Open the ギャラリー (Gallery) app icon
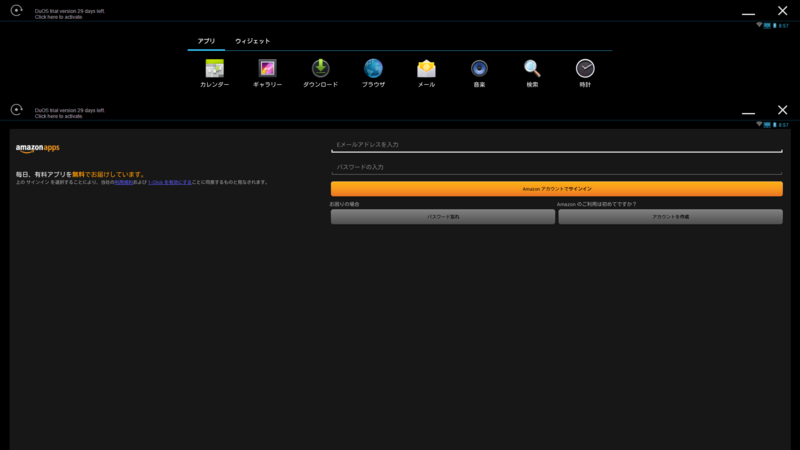The width and height of the screenshot is (800, 450). 267,68
